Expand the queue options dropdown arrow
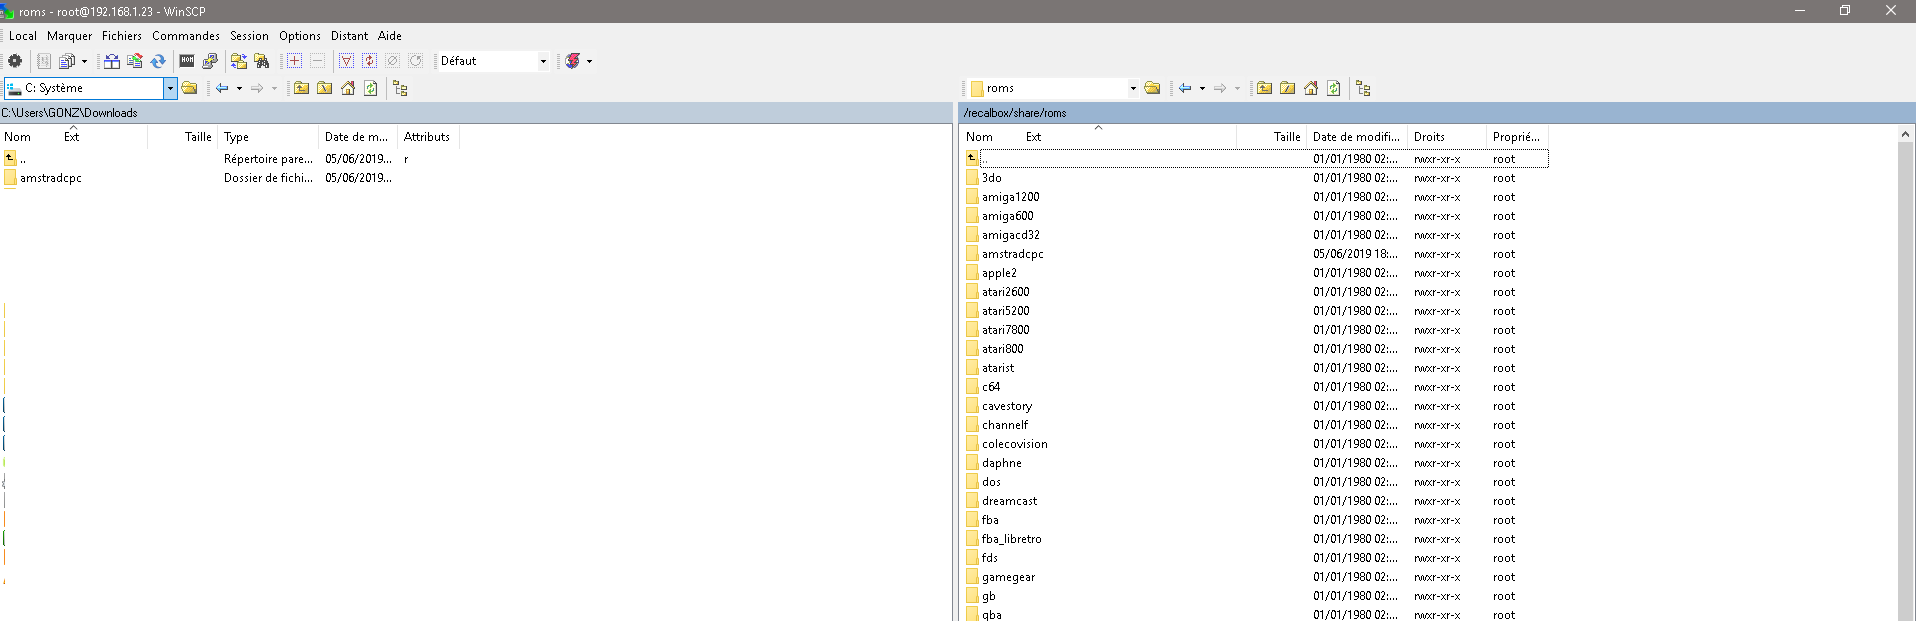 coord(84,61)
